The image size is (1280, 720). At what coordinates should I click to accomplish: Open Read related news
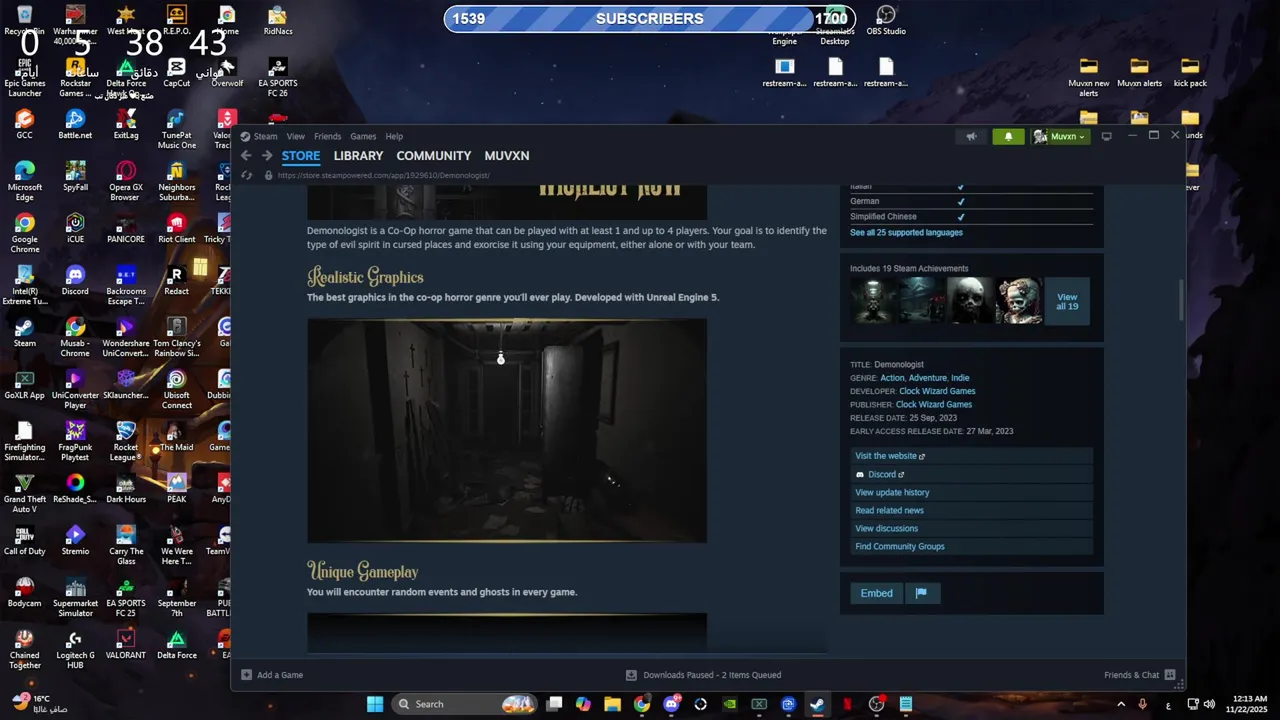click(x=889, y=510)
